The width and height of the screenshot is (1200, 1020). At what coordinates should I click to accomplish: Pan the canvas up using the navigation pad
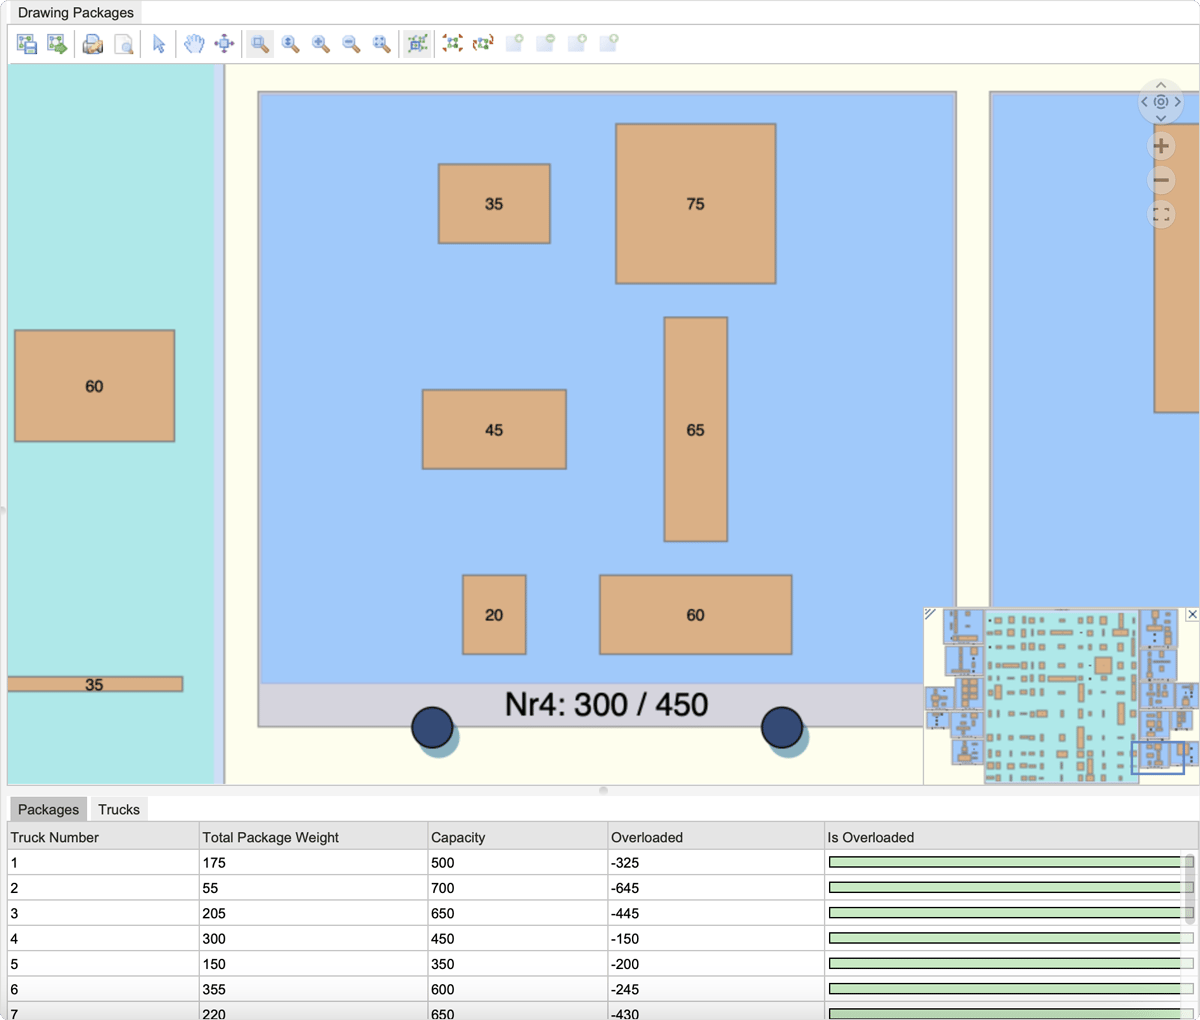[x=1161, y=85]
